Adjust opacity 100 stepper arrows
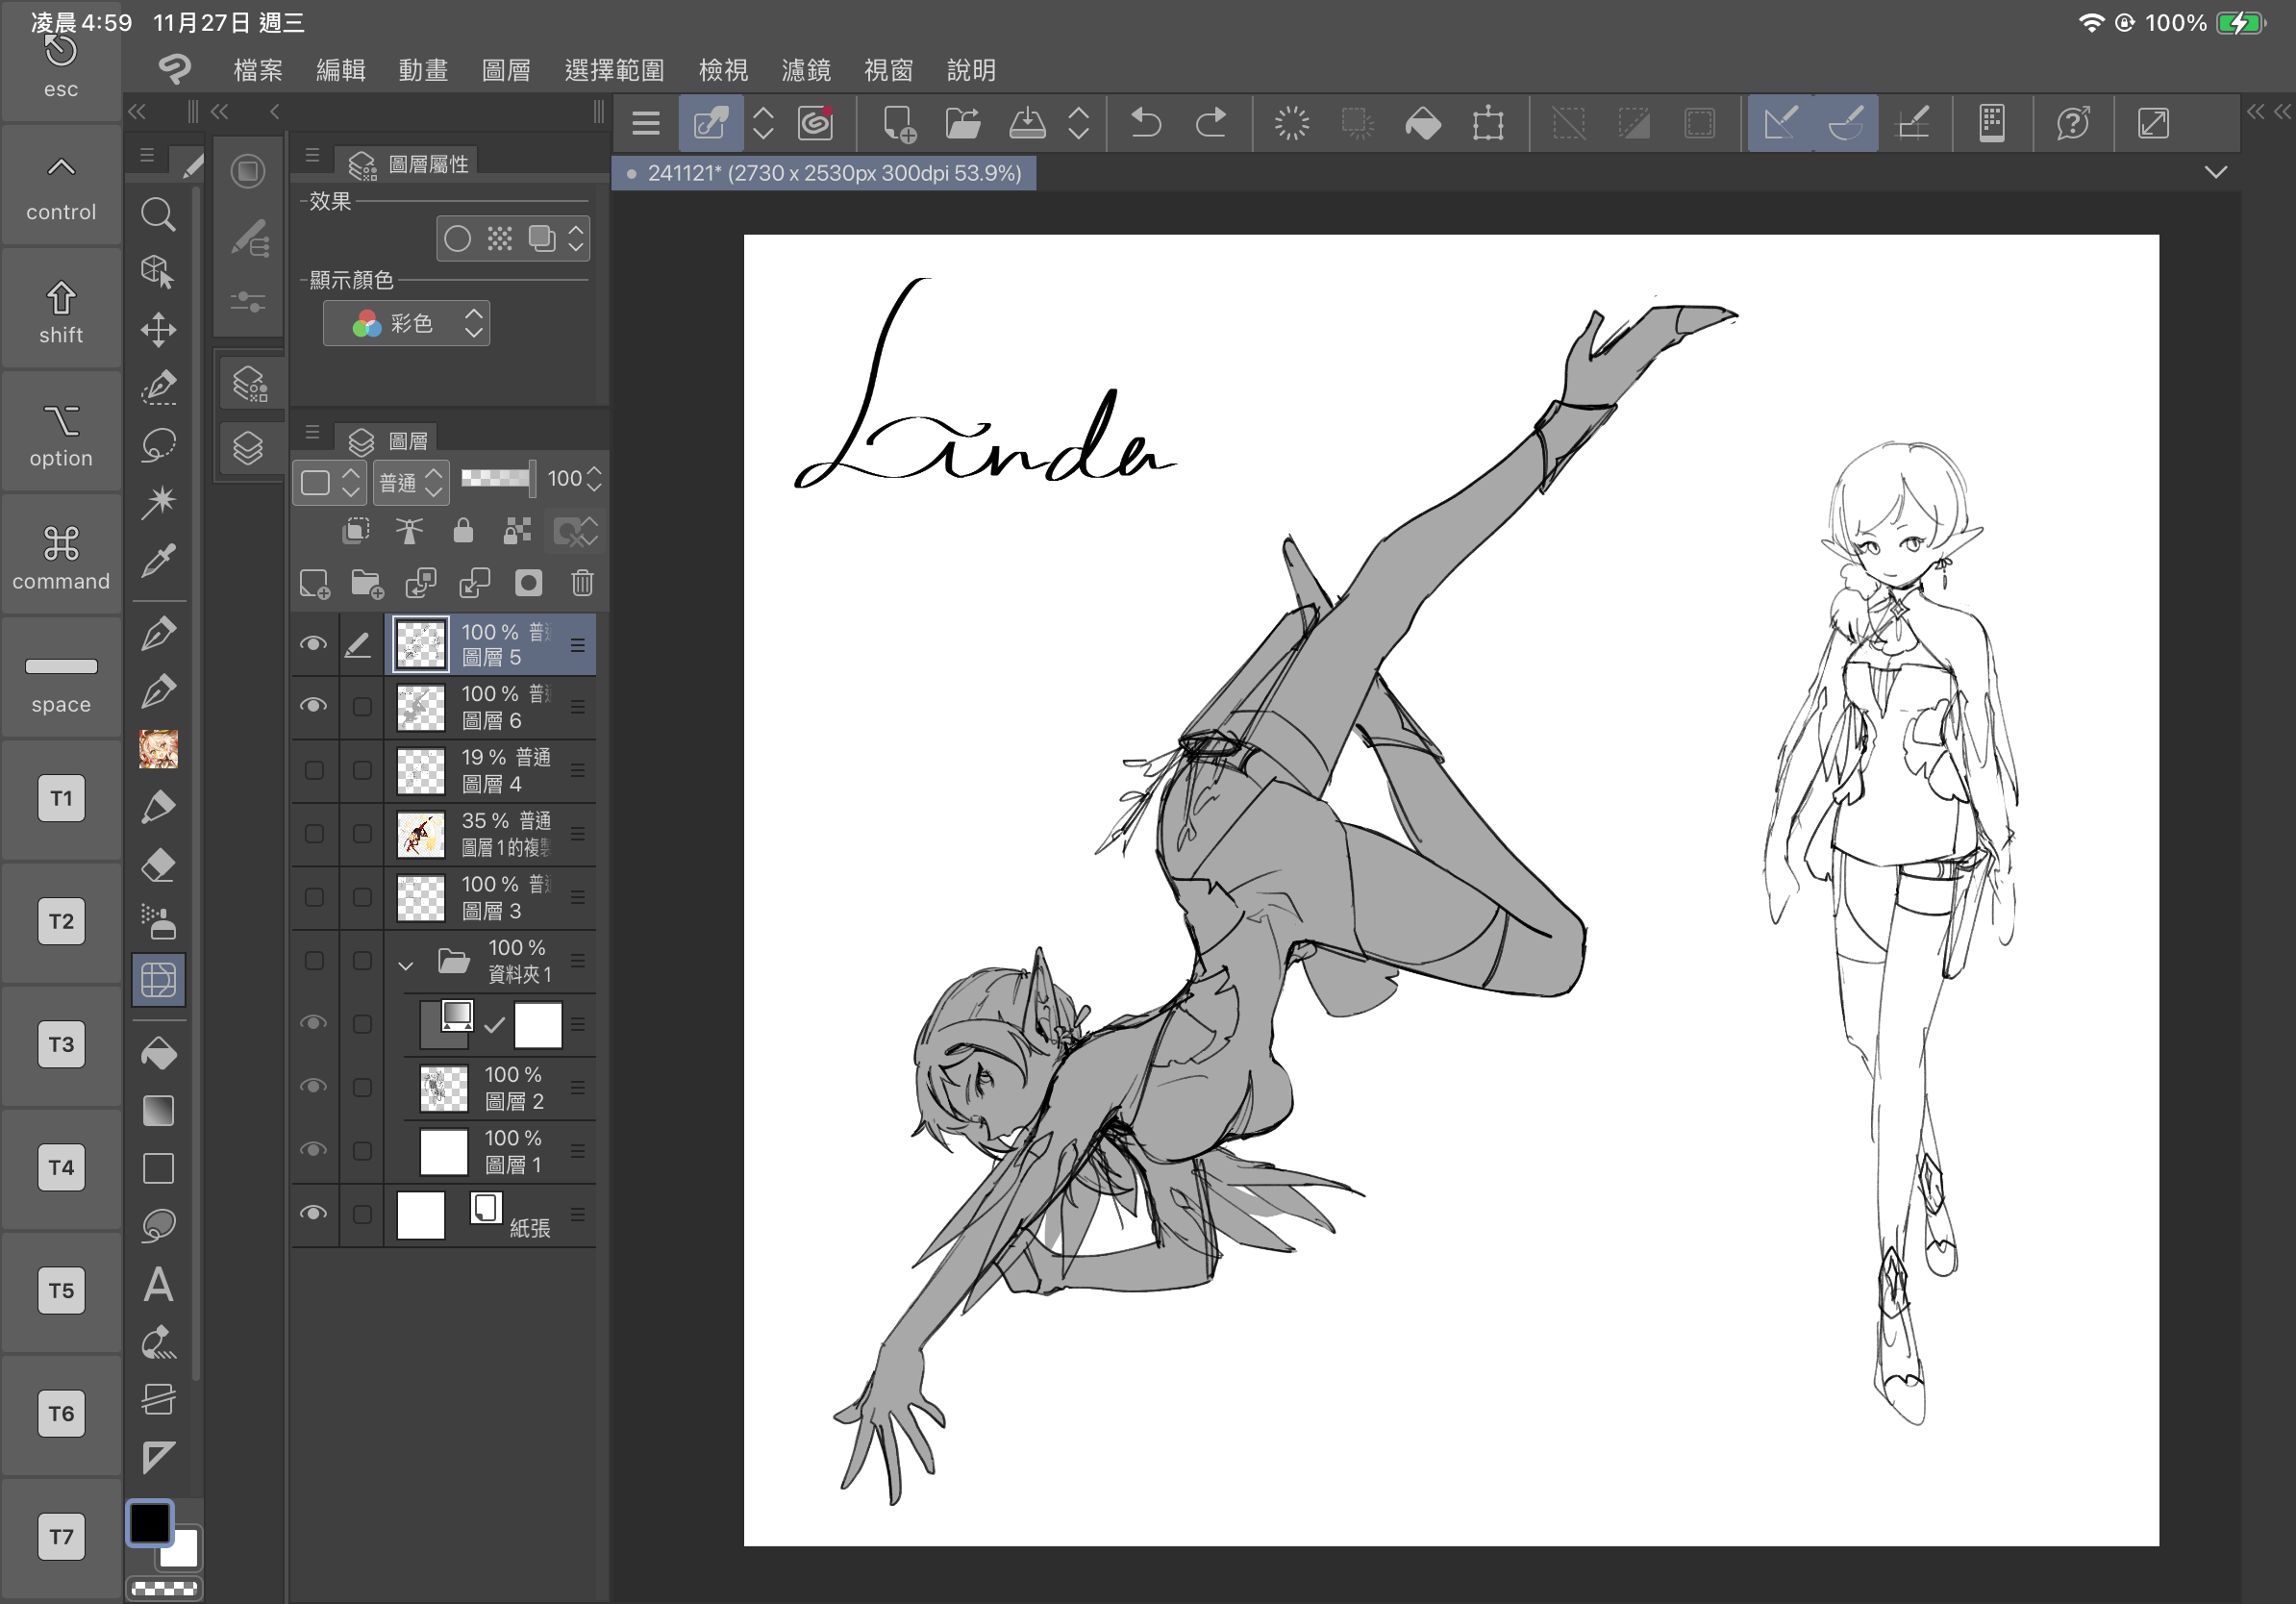2296x1604 pixels. tap(594, 479)
